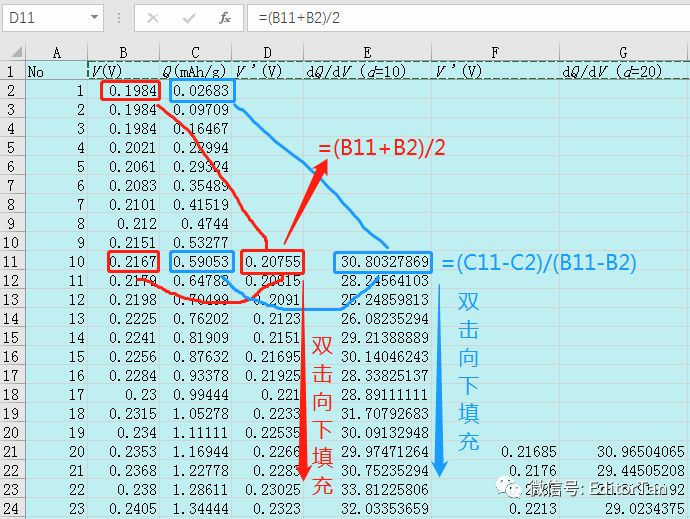This screenshot has width=690, height=519.
Task: Click cell G21 with value 30.96504065
Action: [624, 452]
